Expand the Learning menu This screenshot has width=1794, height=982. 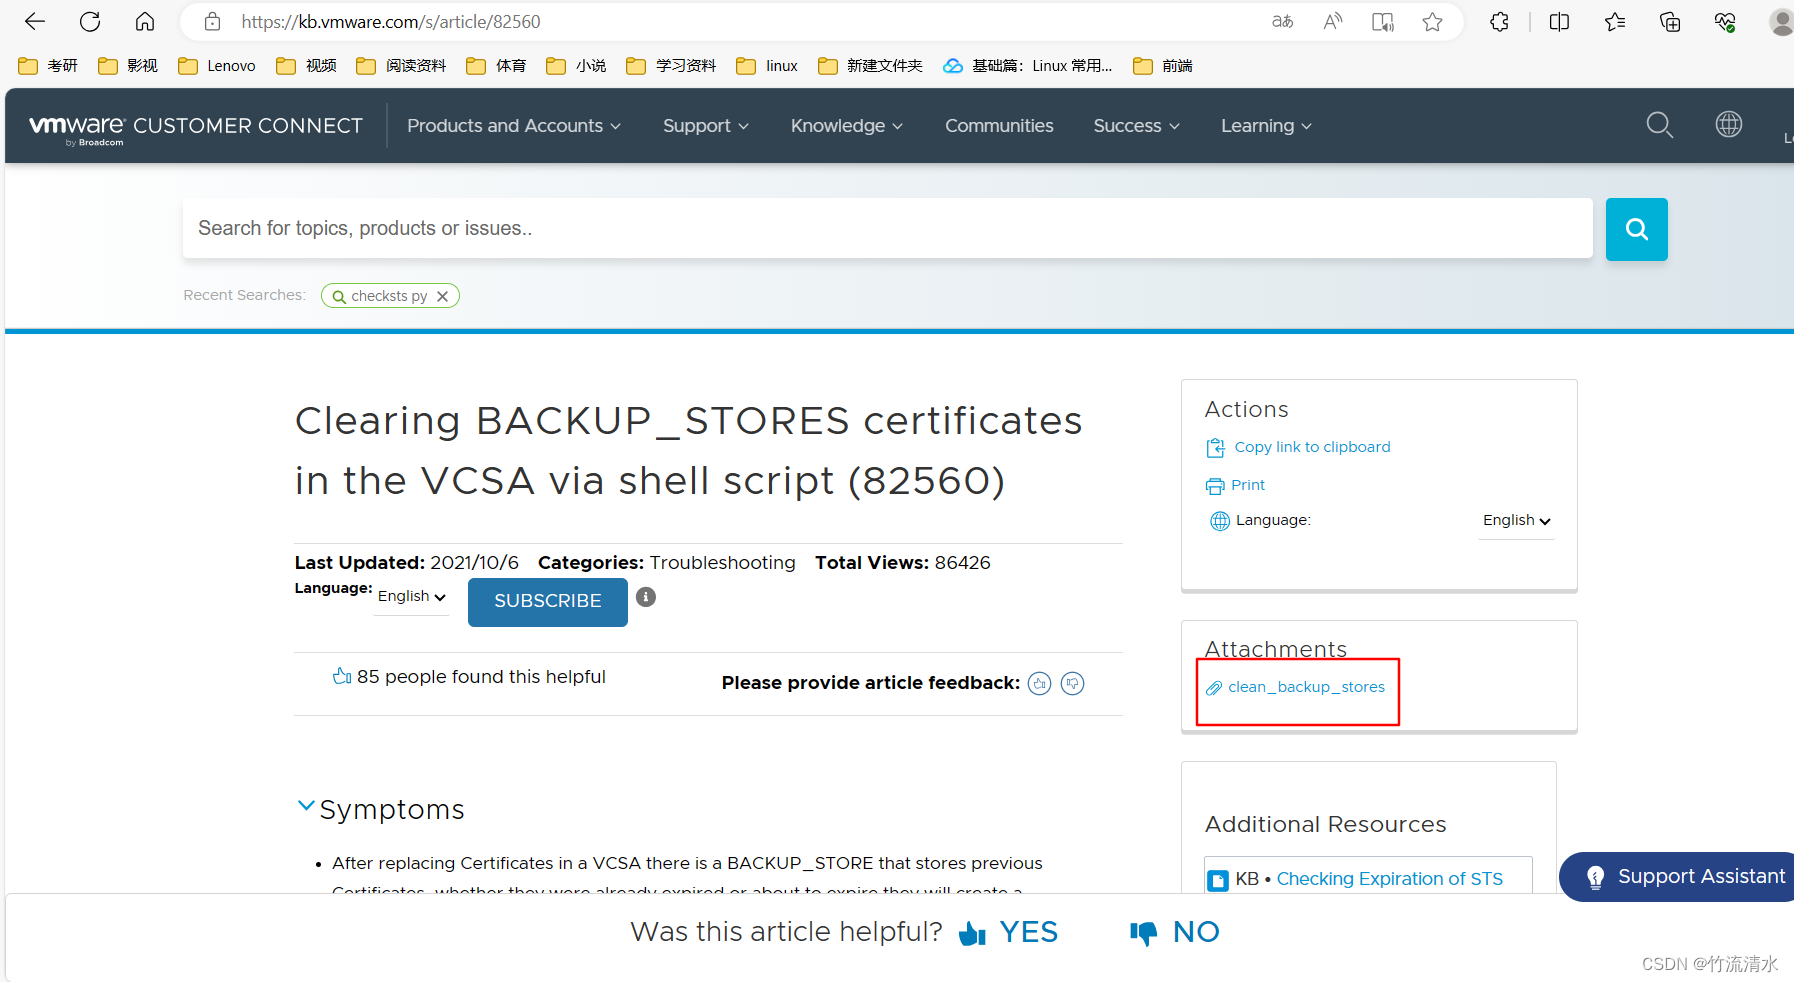coord(1266,126)
